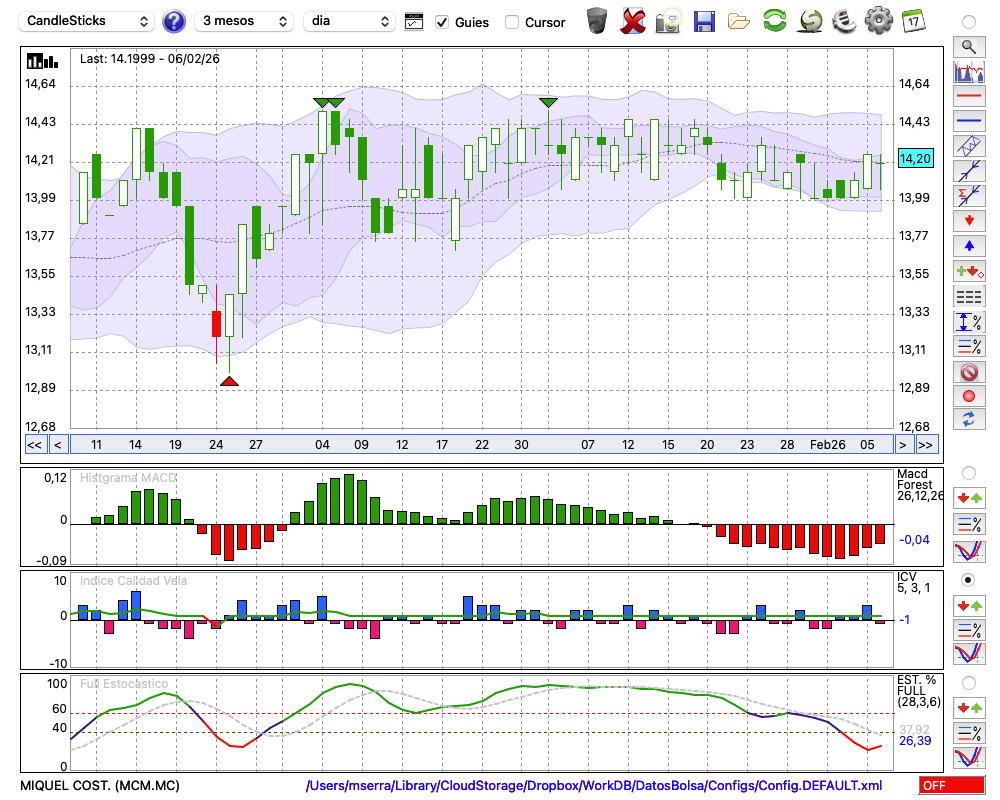Step back with the '<' button

point(58,445)
